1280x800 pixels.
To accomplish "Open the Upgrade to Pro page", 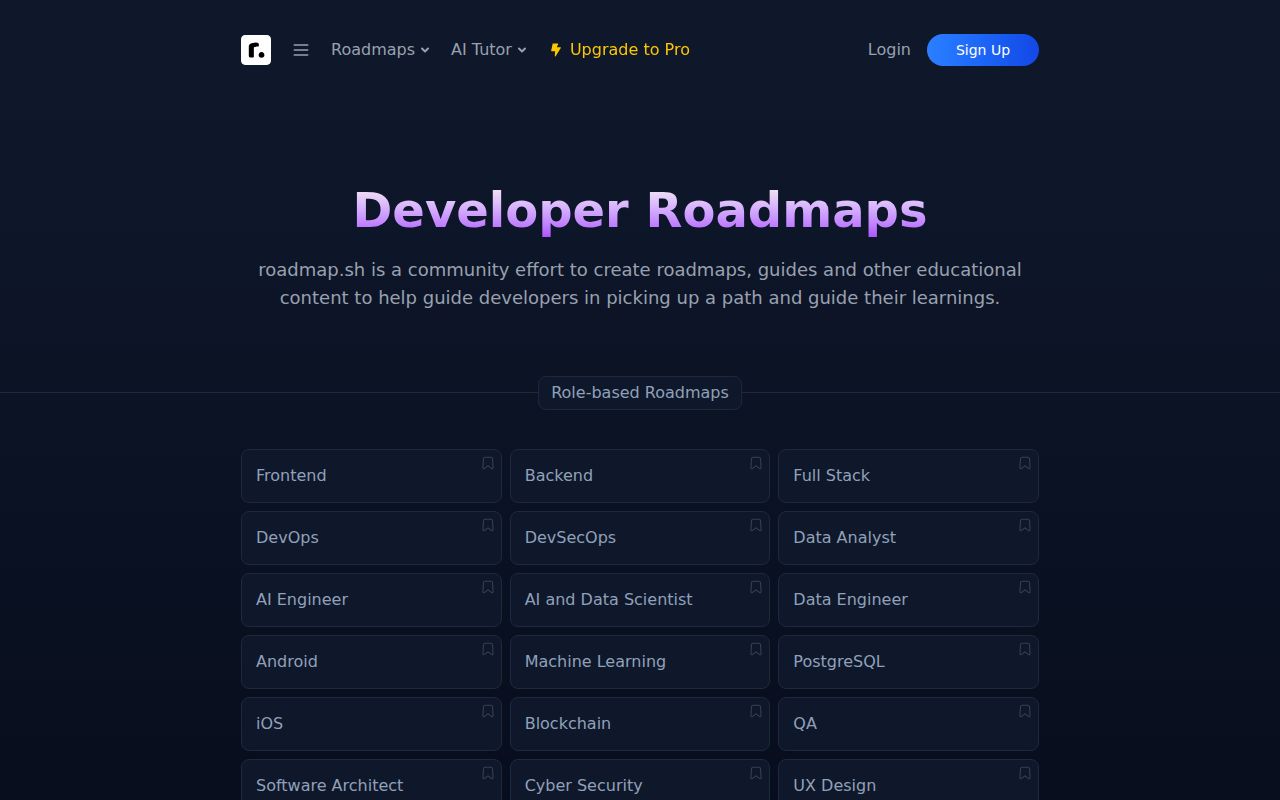I will coord(630,49).
